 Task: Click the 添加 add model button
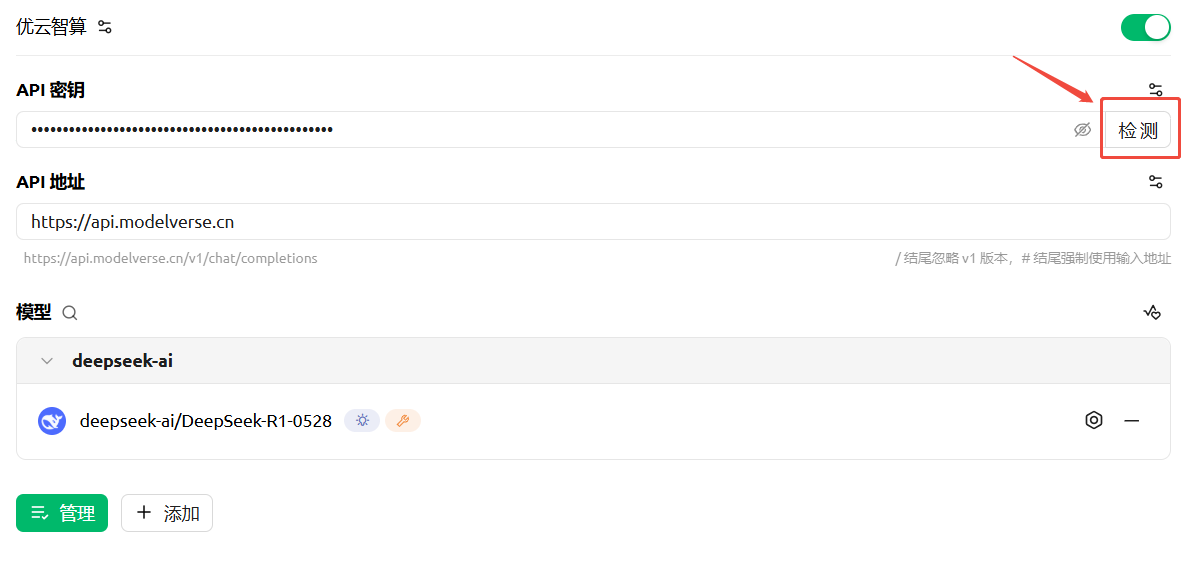tap(167, 513)
